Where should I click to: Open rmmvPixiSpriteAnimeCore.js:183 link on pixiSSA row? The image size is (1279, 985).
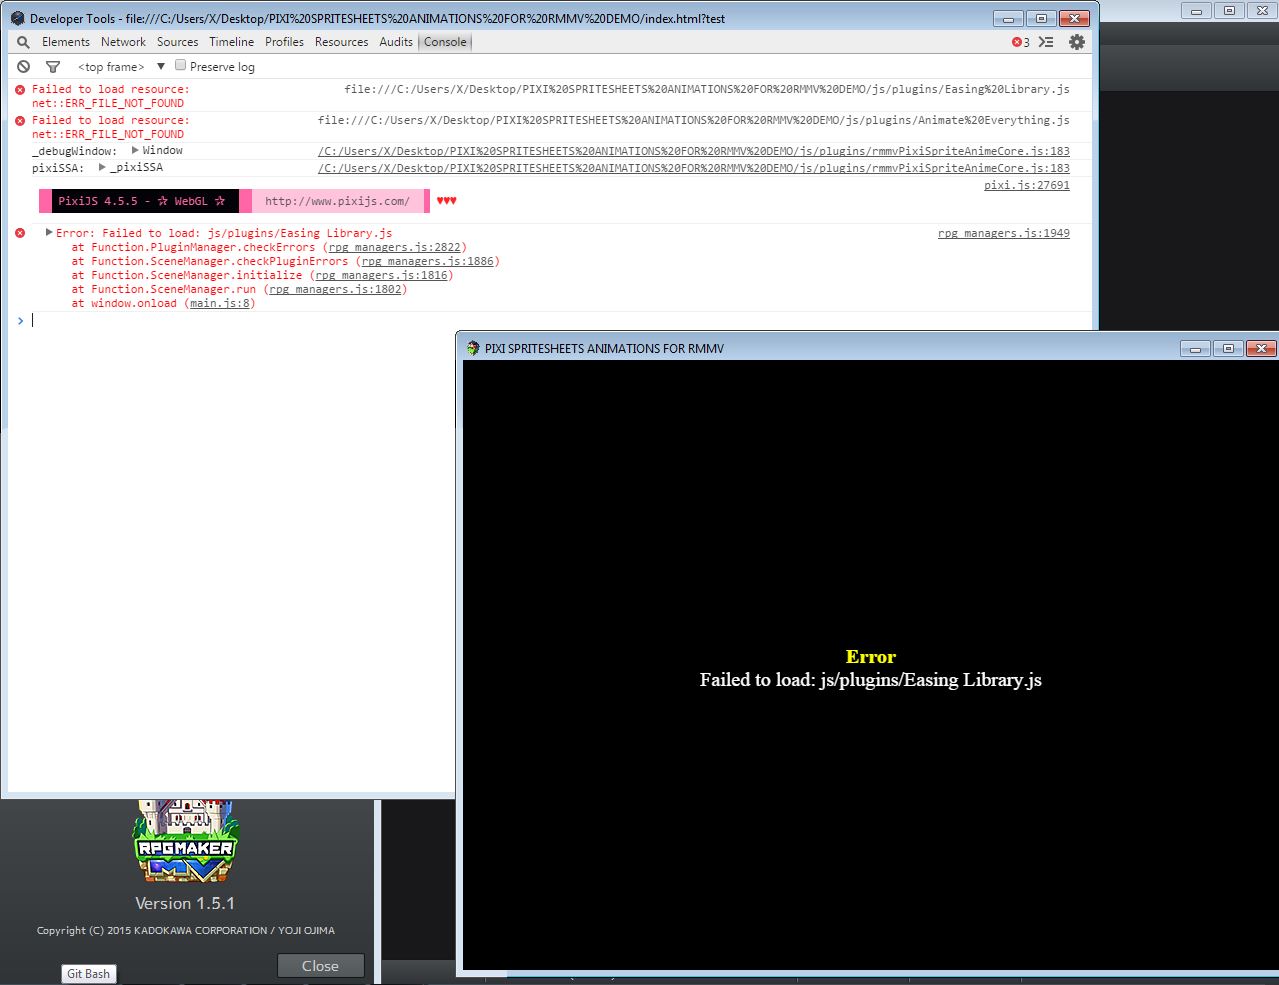pos(694,168)
